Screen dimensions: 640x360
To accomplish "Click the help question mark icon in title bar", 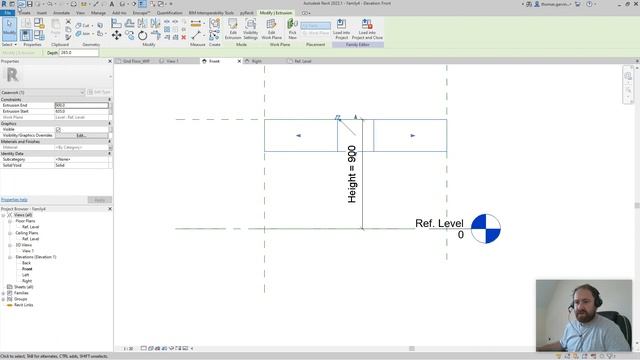I will pos(589,4).
